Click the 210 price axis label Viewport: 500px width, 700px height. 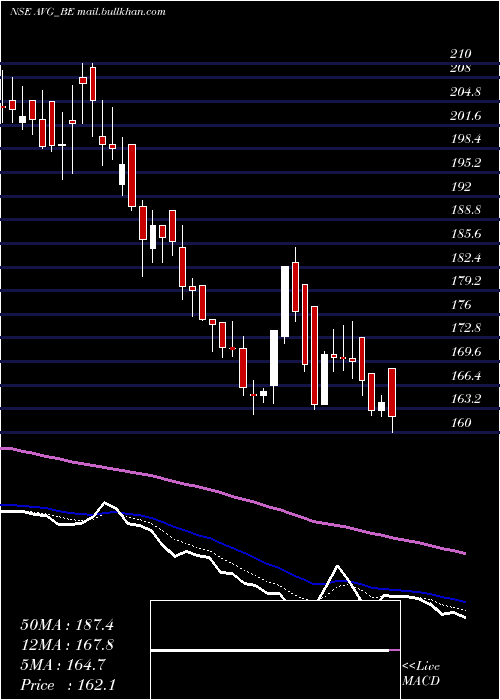[x=460, y=54]
